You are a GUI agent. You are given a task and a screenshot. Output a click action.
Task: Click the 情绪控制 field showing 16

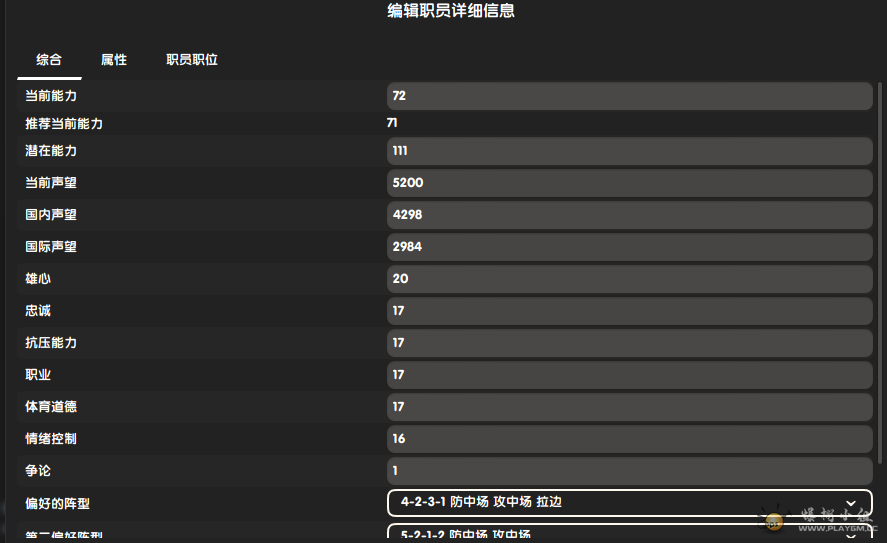pos(630,439)
